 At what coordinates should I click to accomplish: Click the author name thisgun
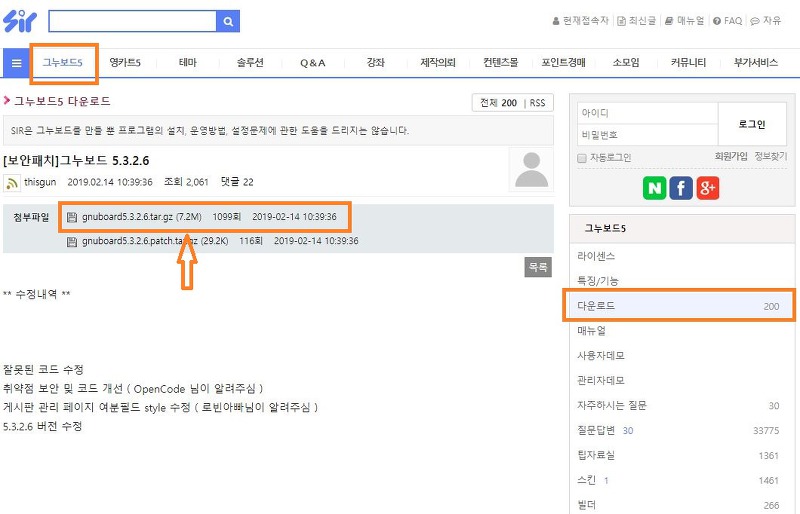click(40, 182)
